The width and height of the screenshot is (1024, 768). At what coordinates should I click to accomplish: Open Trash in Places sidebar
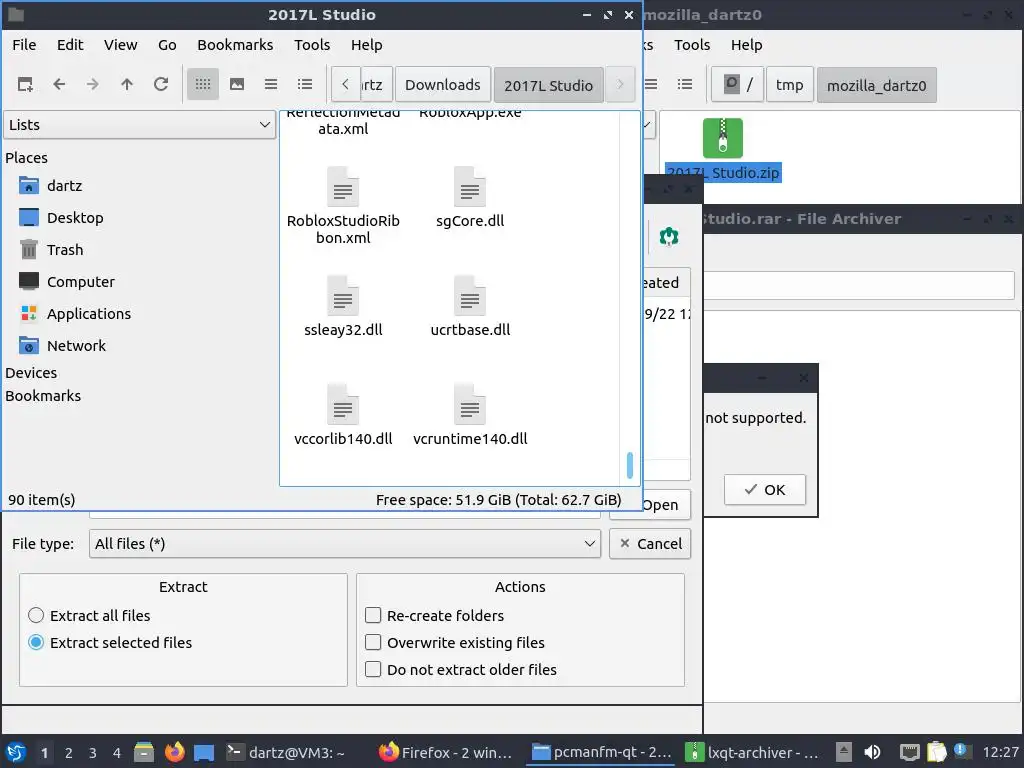[x=65, y=249]
